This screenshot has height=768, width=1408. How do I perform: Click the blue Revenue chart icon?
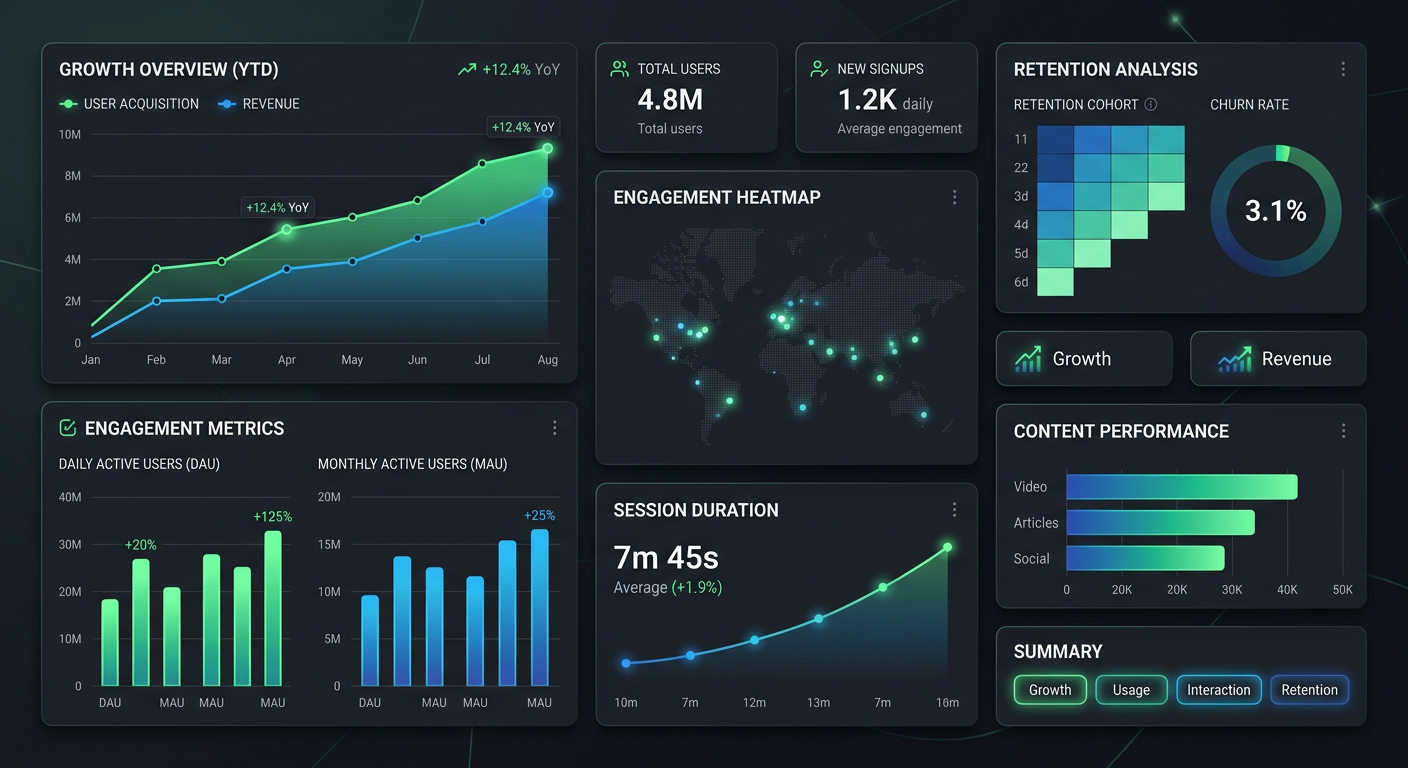pos(1234,359)
